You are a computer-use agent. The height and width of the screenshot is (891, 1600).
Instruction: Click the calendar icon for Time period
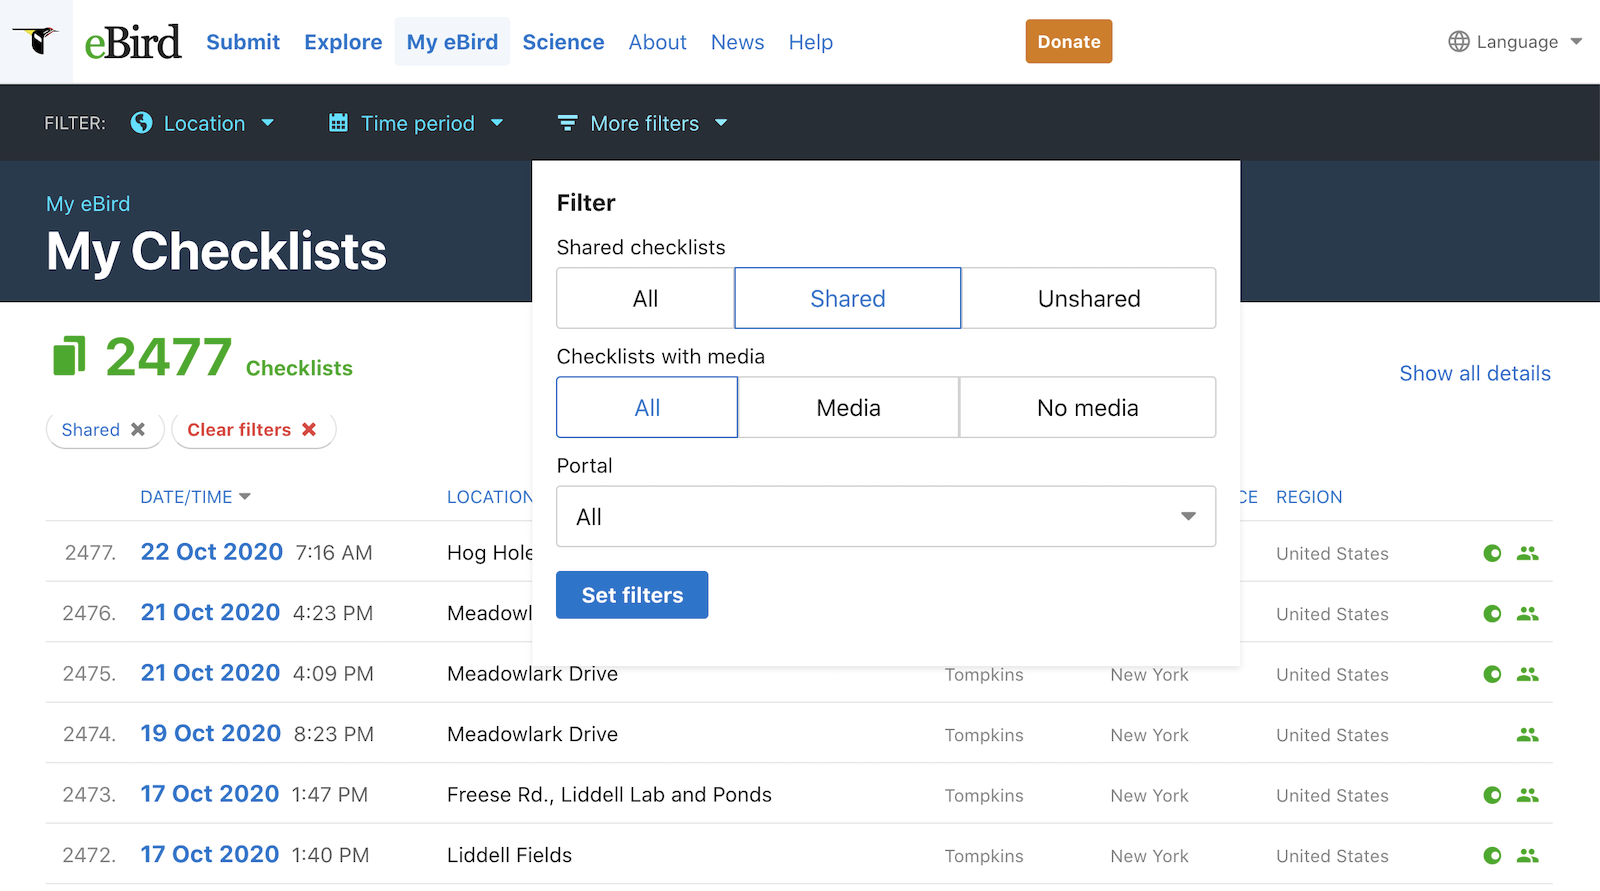click(x=339, y=123)
